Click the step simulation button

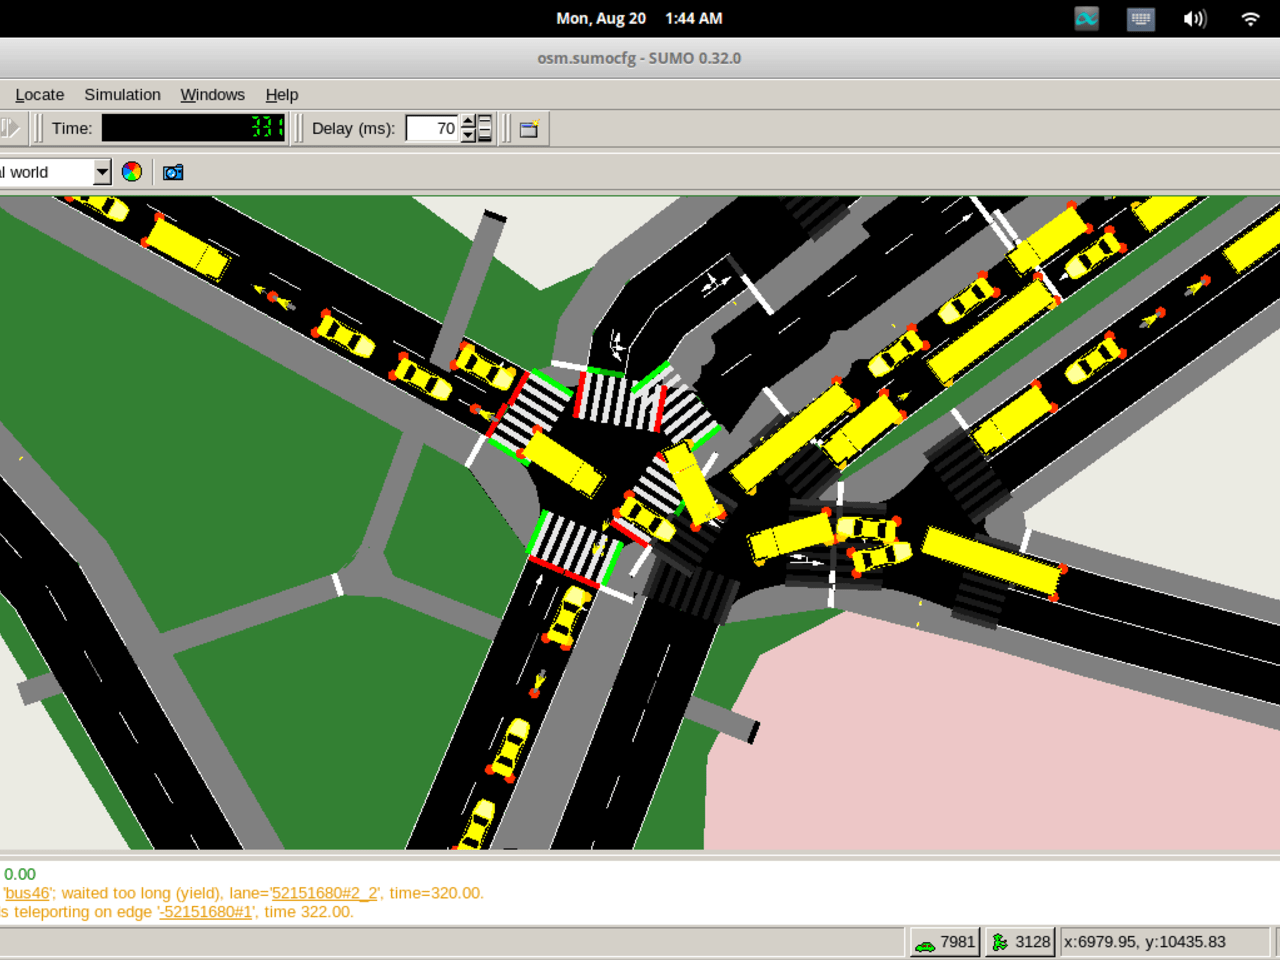pyautogui.click(x=10, y=128)
